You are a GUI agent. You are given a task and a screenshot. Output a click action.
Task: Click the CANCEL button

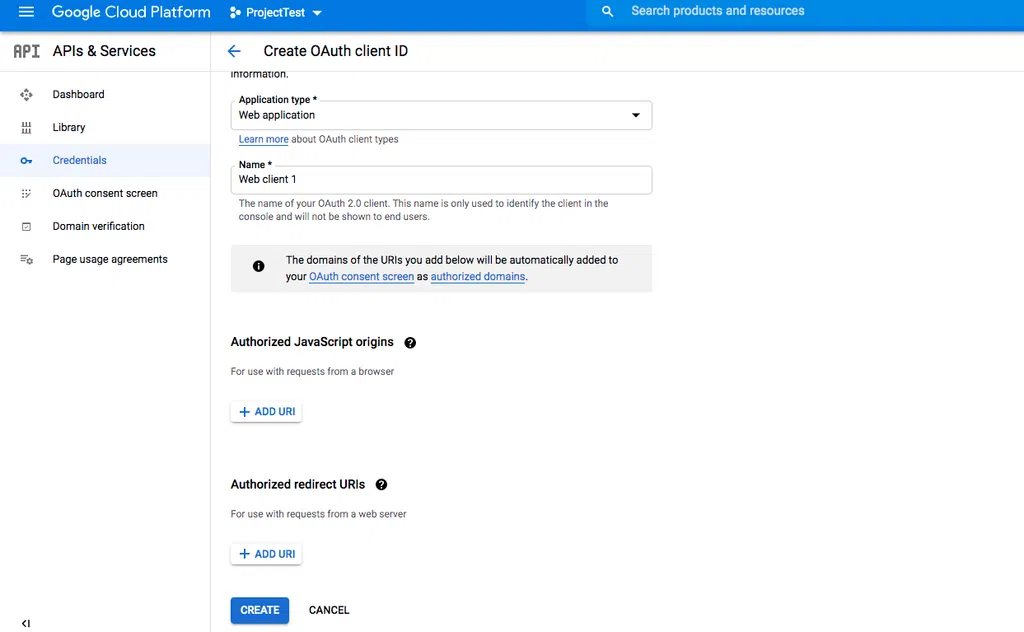tap(329, 610)
